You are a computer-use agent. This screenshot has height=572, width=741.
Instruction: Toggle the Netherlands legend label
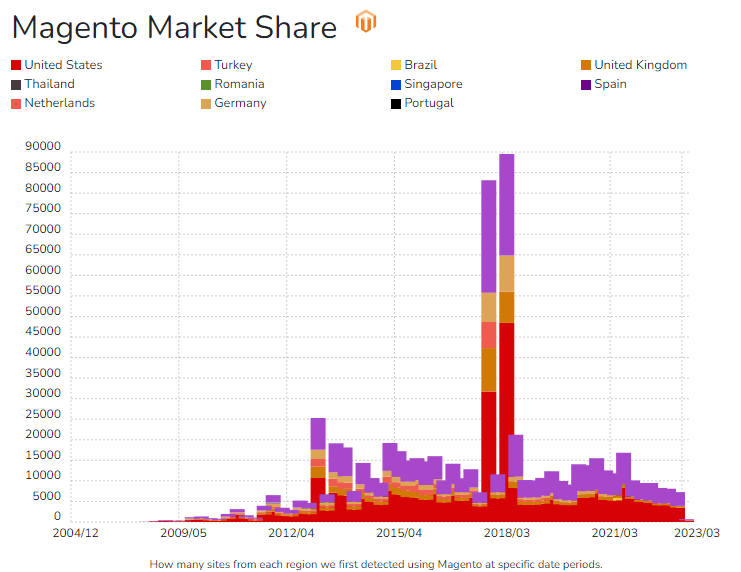tap(60, 103)
